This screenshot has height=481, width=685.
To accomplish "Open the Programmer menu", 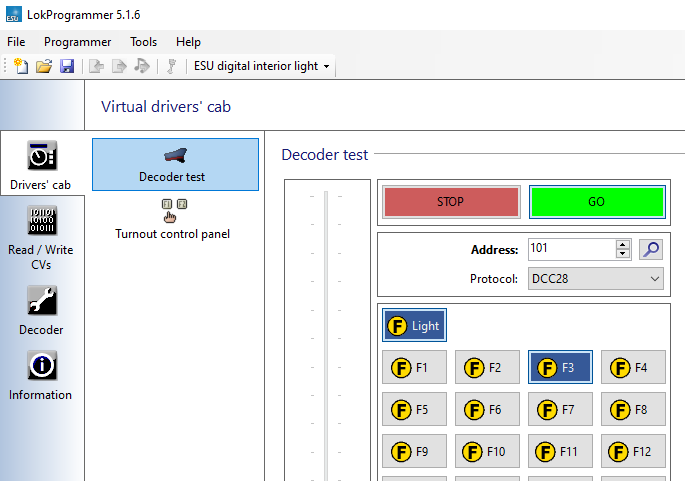I will (77, 42).
